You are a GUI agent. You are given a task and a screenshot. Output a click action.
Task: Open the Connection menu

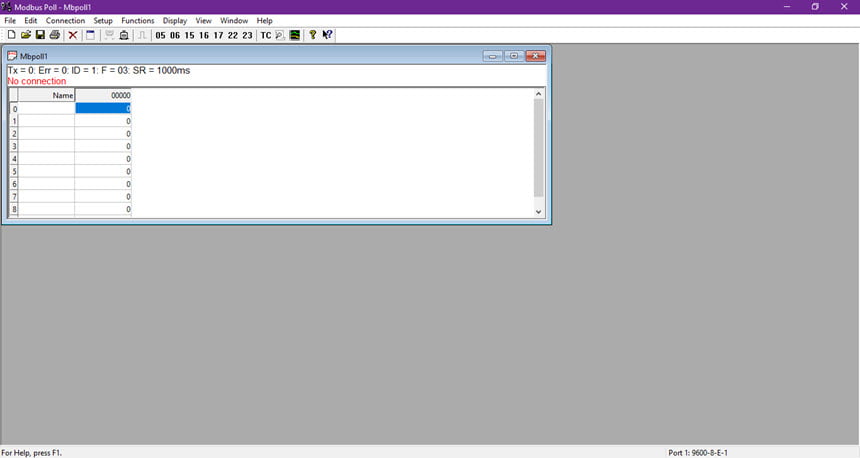(x=65, y=20)
